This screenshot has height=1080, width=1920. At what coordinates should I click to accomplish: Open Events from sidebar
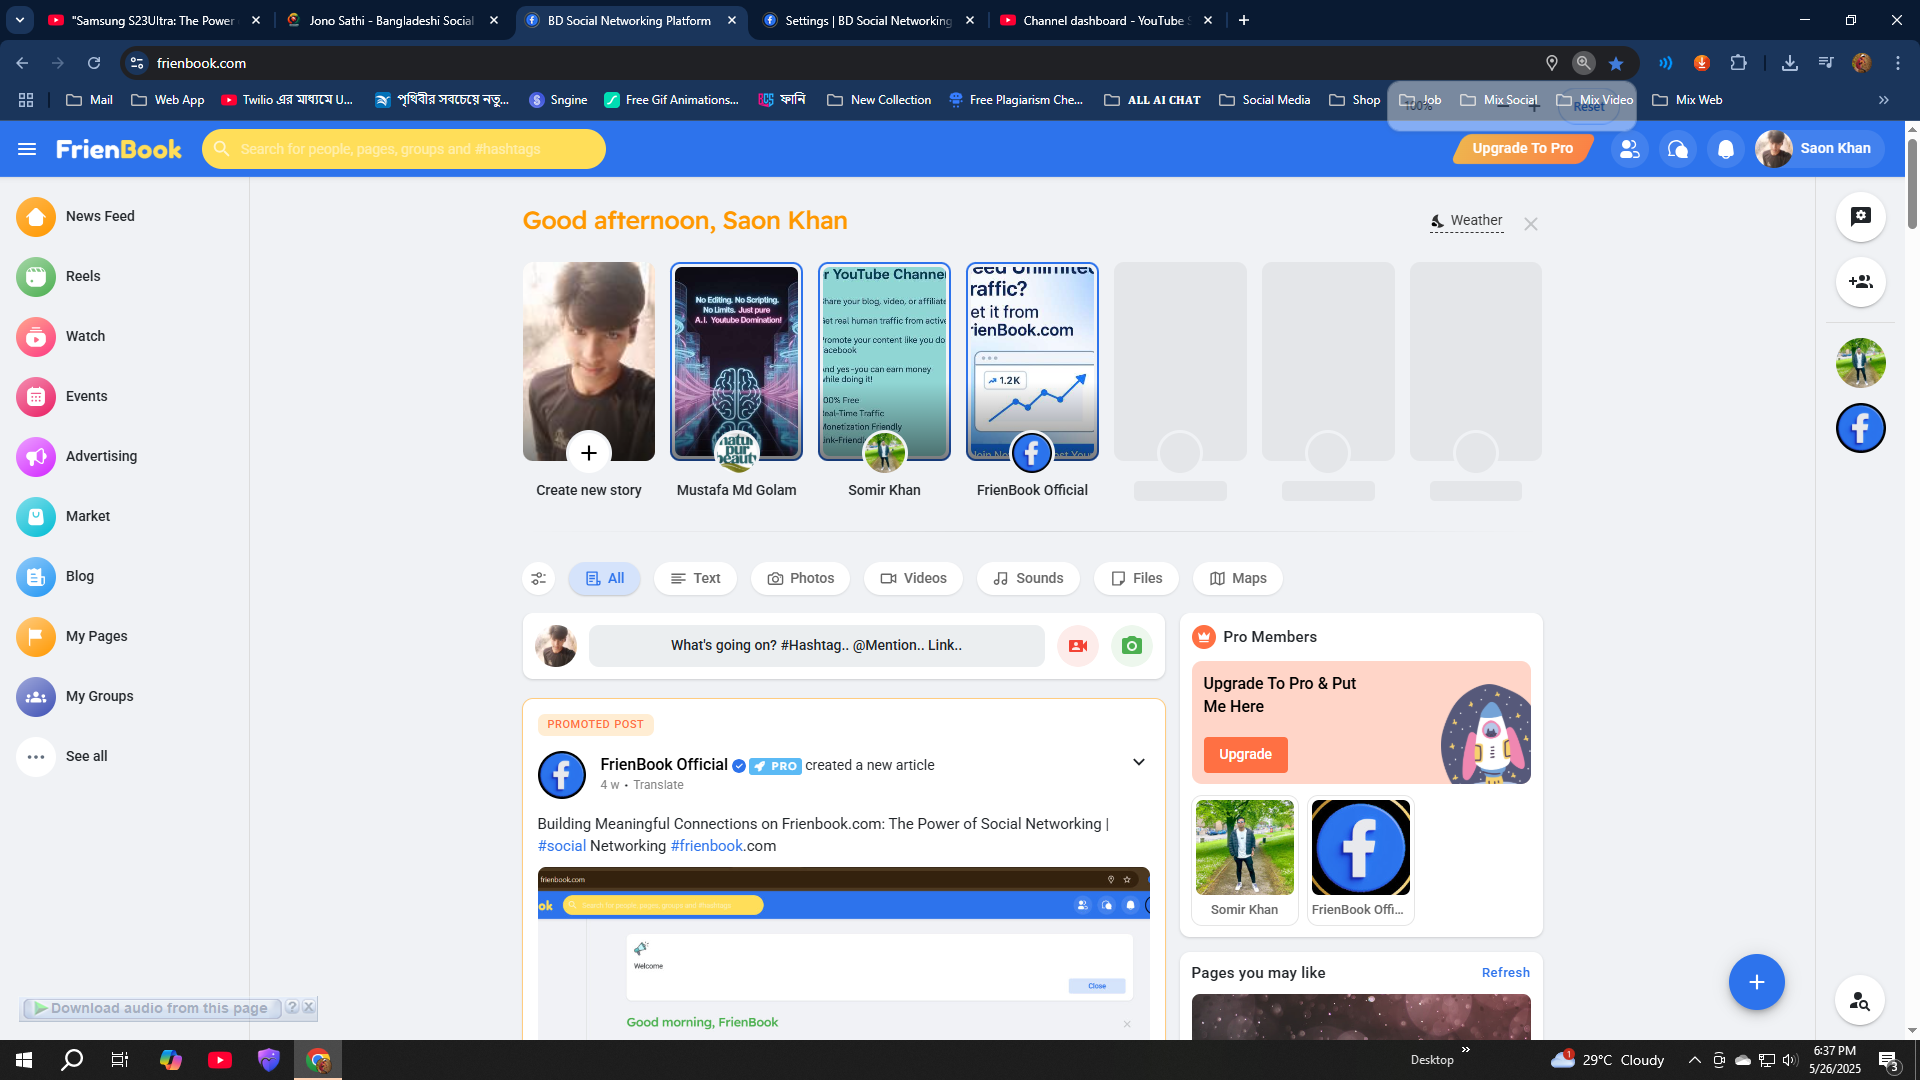point(61,396)
